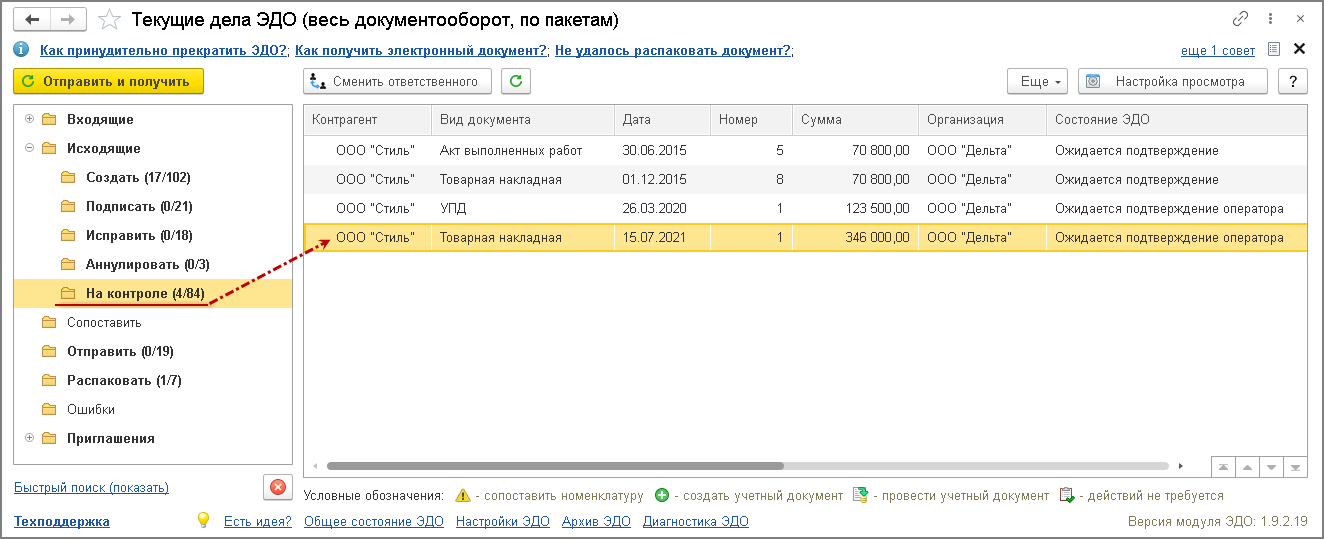Move one row up with up arrow button

point(1247,467)
